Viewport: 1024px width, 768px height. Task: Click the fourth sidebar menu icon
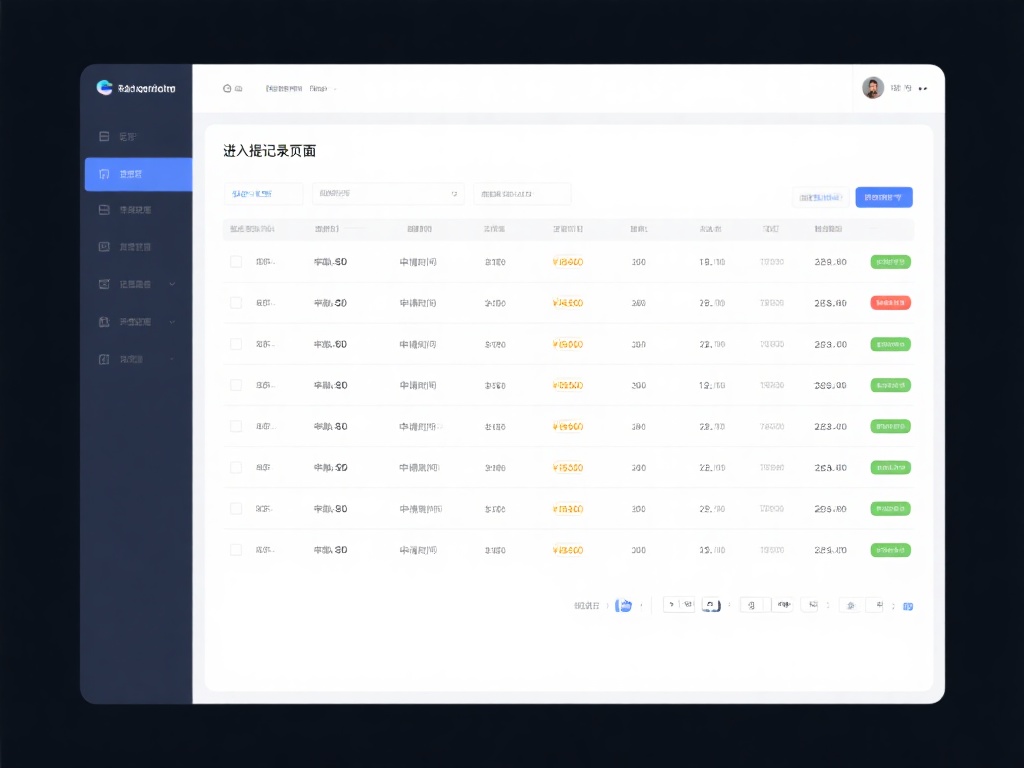(104, 246)
